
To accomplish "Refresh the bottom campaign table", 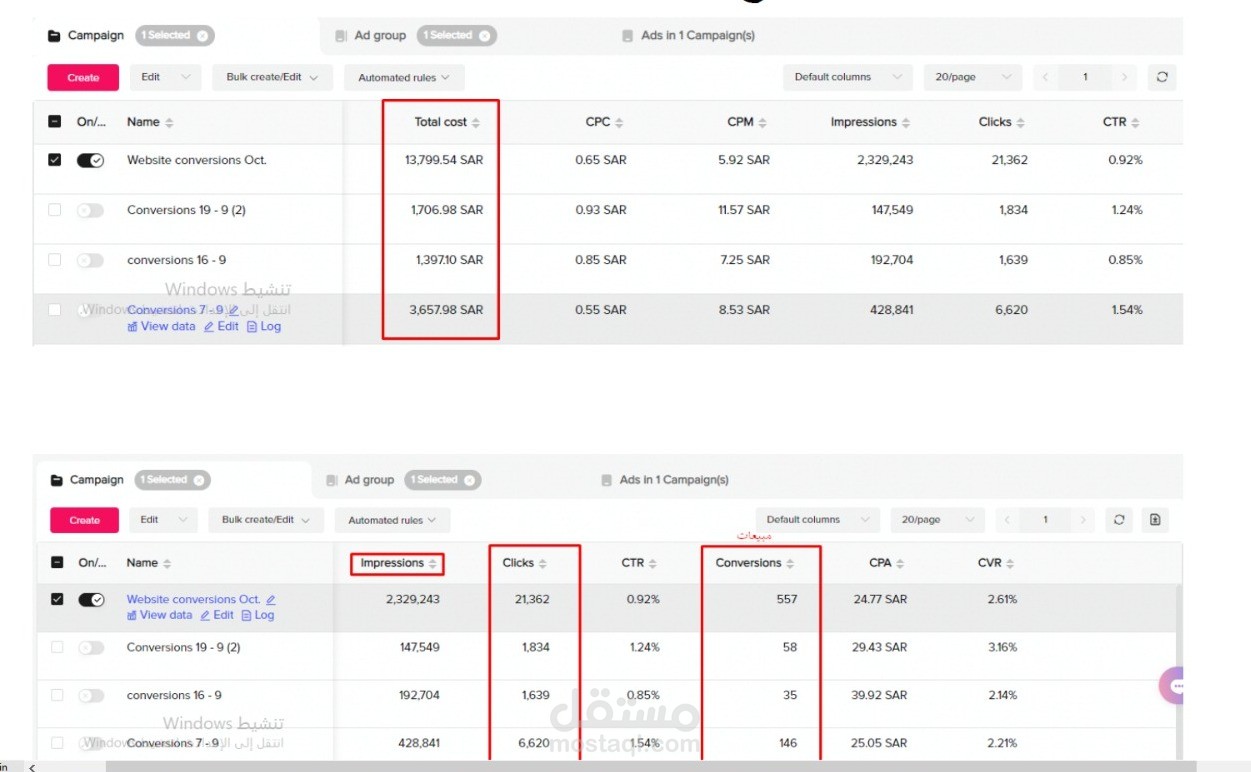I will 1119,520.
